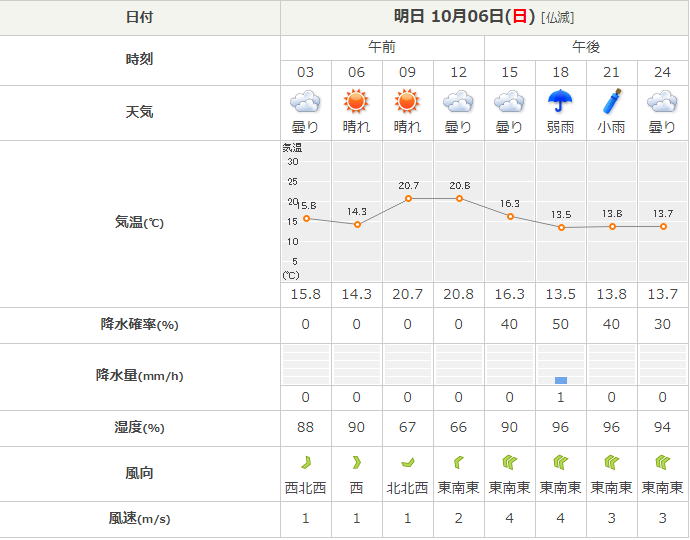The width and height of the screenshot is (690, 540).
Task: Click the humidity value 66
Action: pos(459,427)
